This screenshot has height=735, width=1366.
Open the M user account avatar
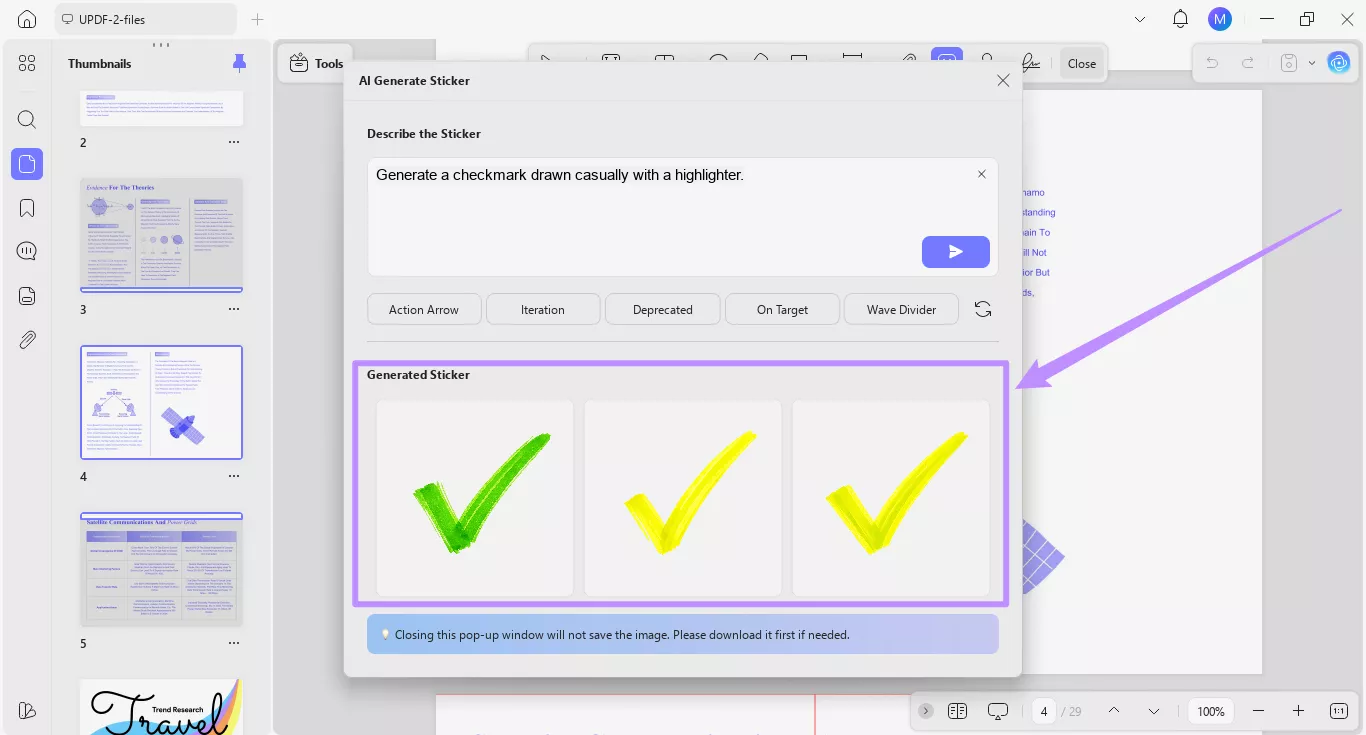[1219, 19]
